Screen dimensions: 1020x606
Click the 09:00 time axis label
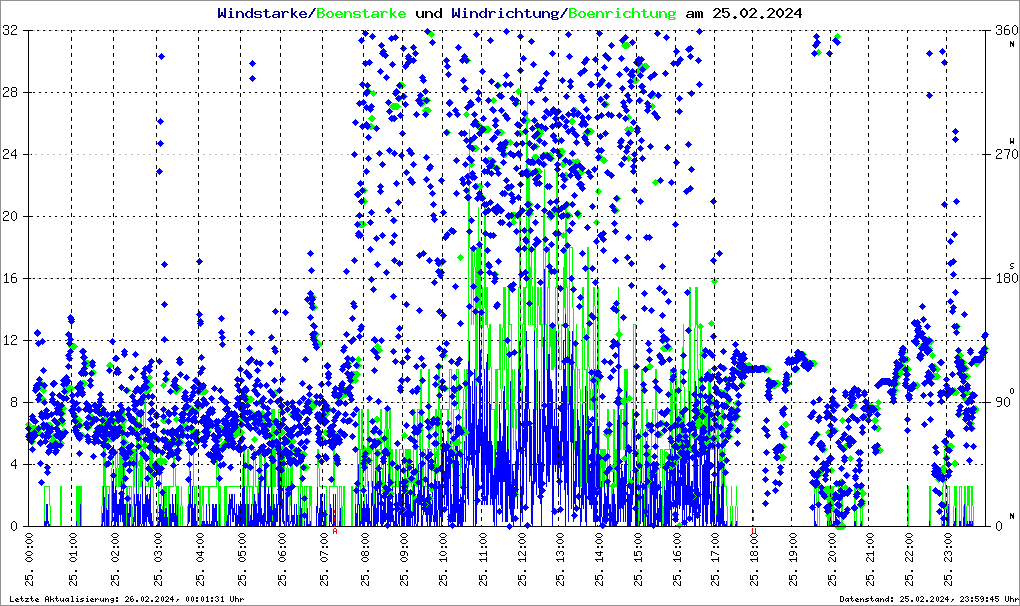click(404, 559)
